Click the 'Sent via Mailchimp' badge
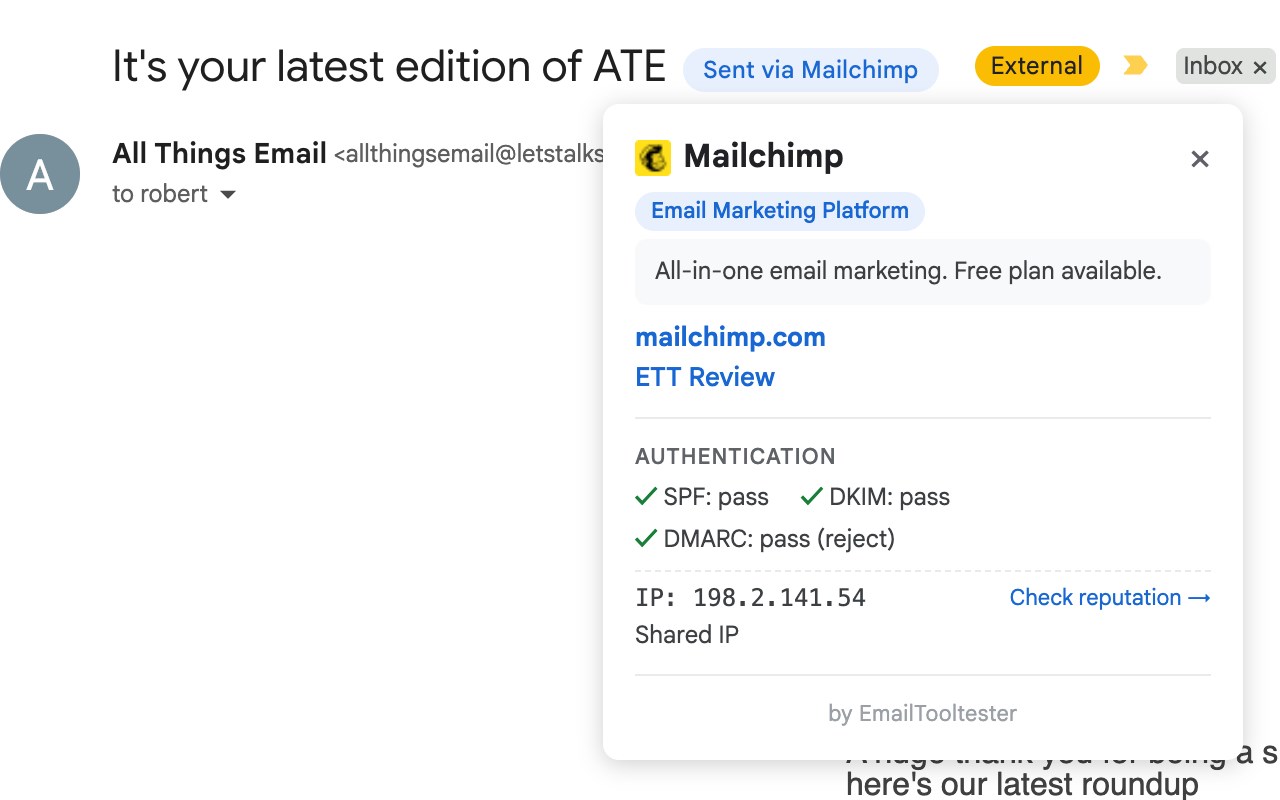 [x=810, y=70]
